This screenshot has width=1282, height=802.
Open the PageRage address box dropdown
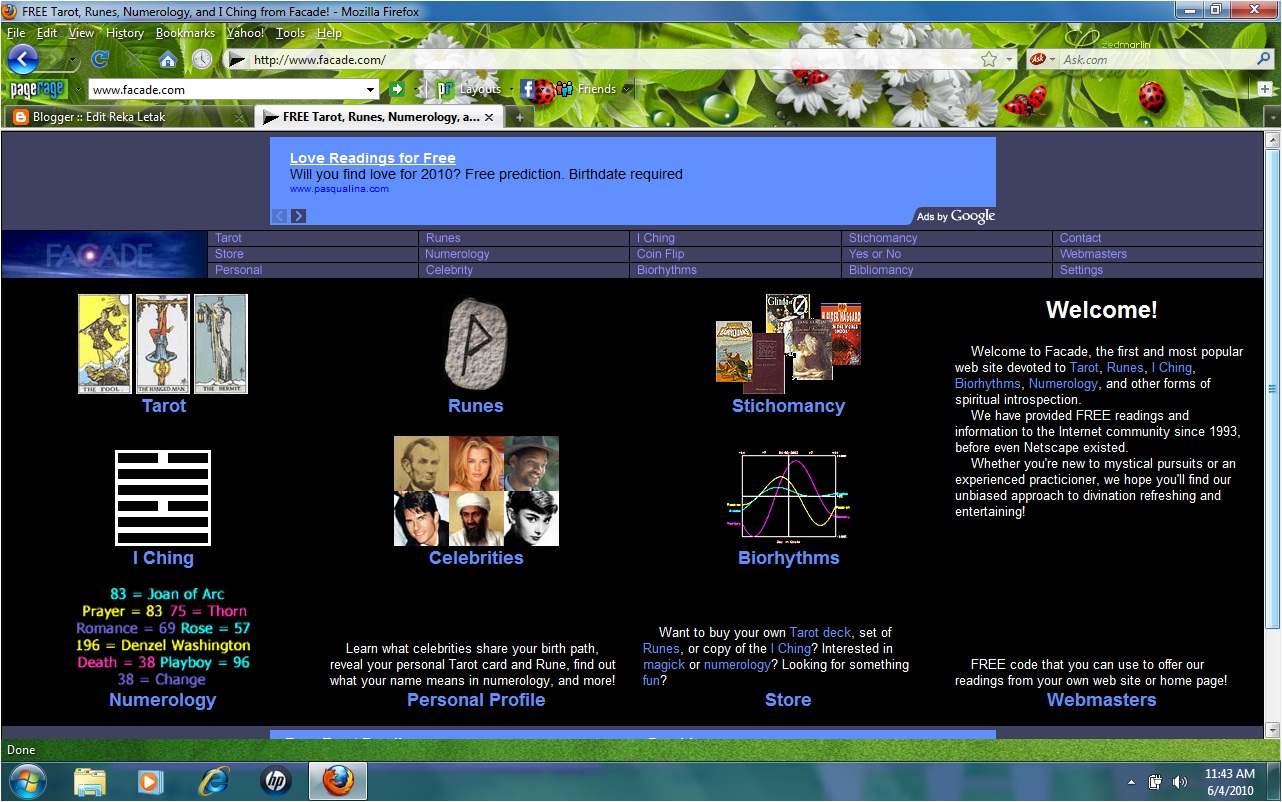point(371,90)
